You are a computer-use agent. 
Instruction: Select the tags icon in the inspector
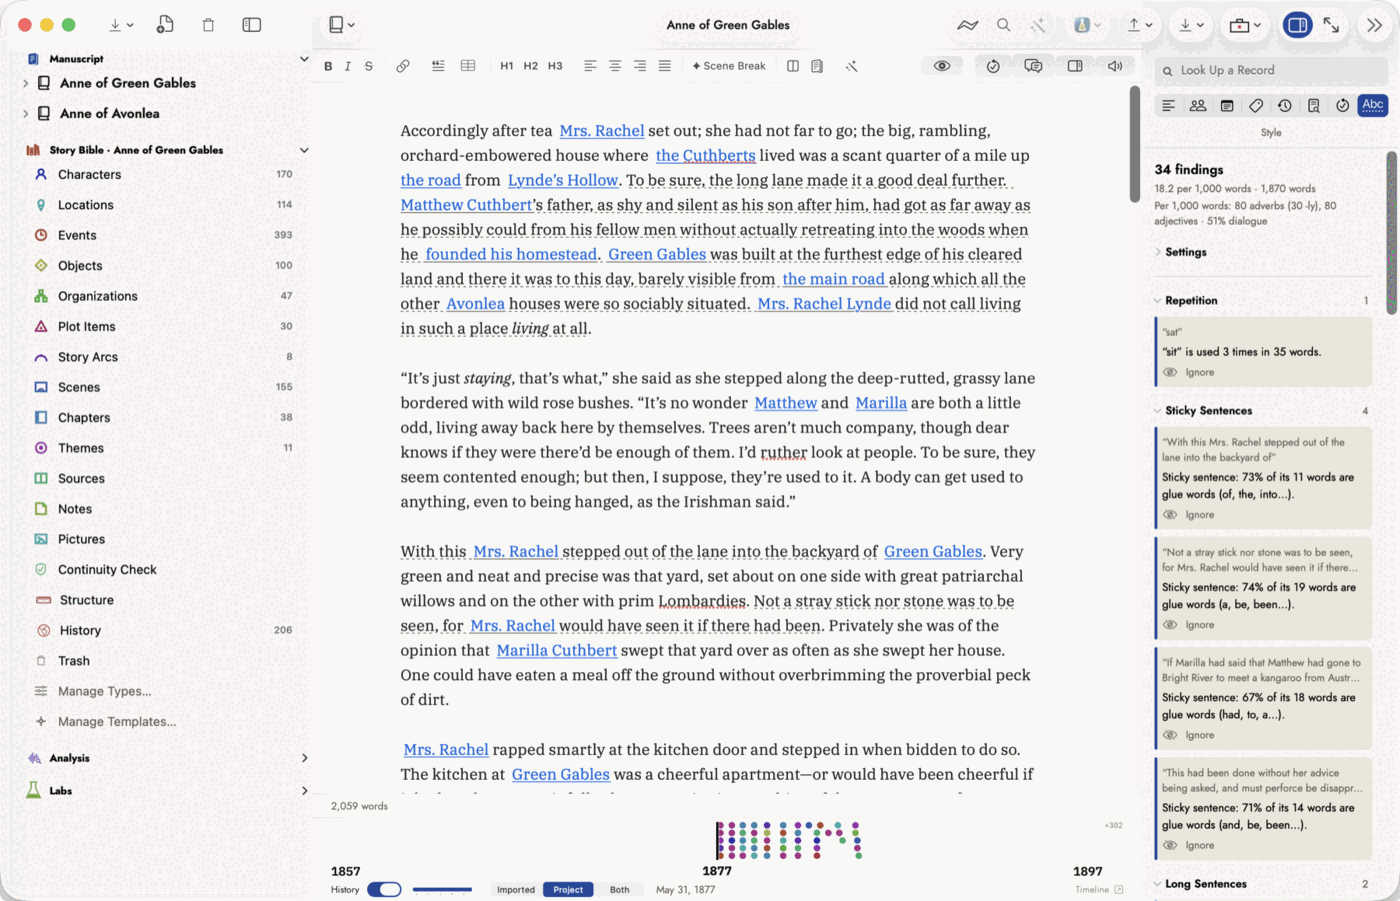pos(1256,105)
